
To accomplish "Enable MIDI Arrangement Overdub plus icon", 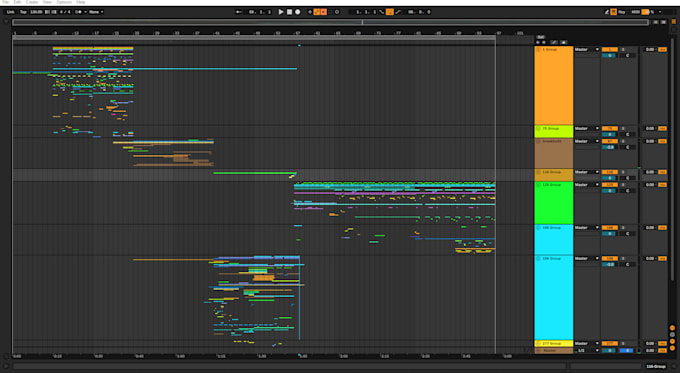I will [310, 12].
